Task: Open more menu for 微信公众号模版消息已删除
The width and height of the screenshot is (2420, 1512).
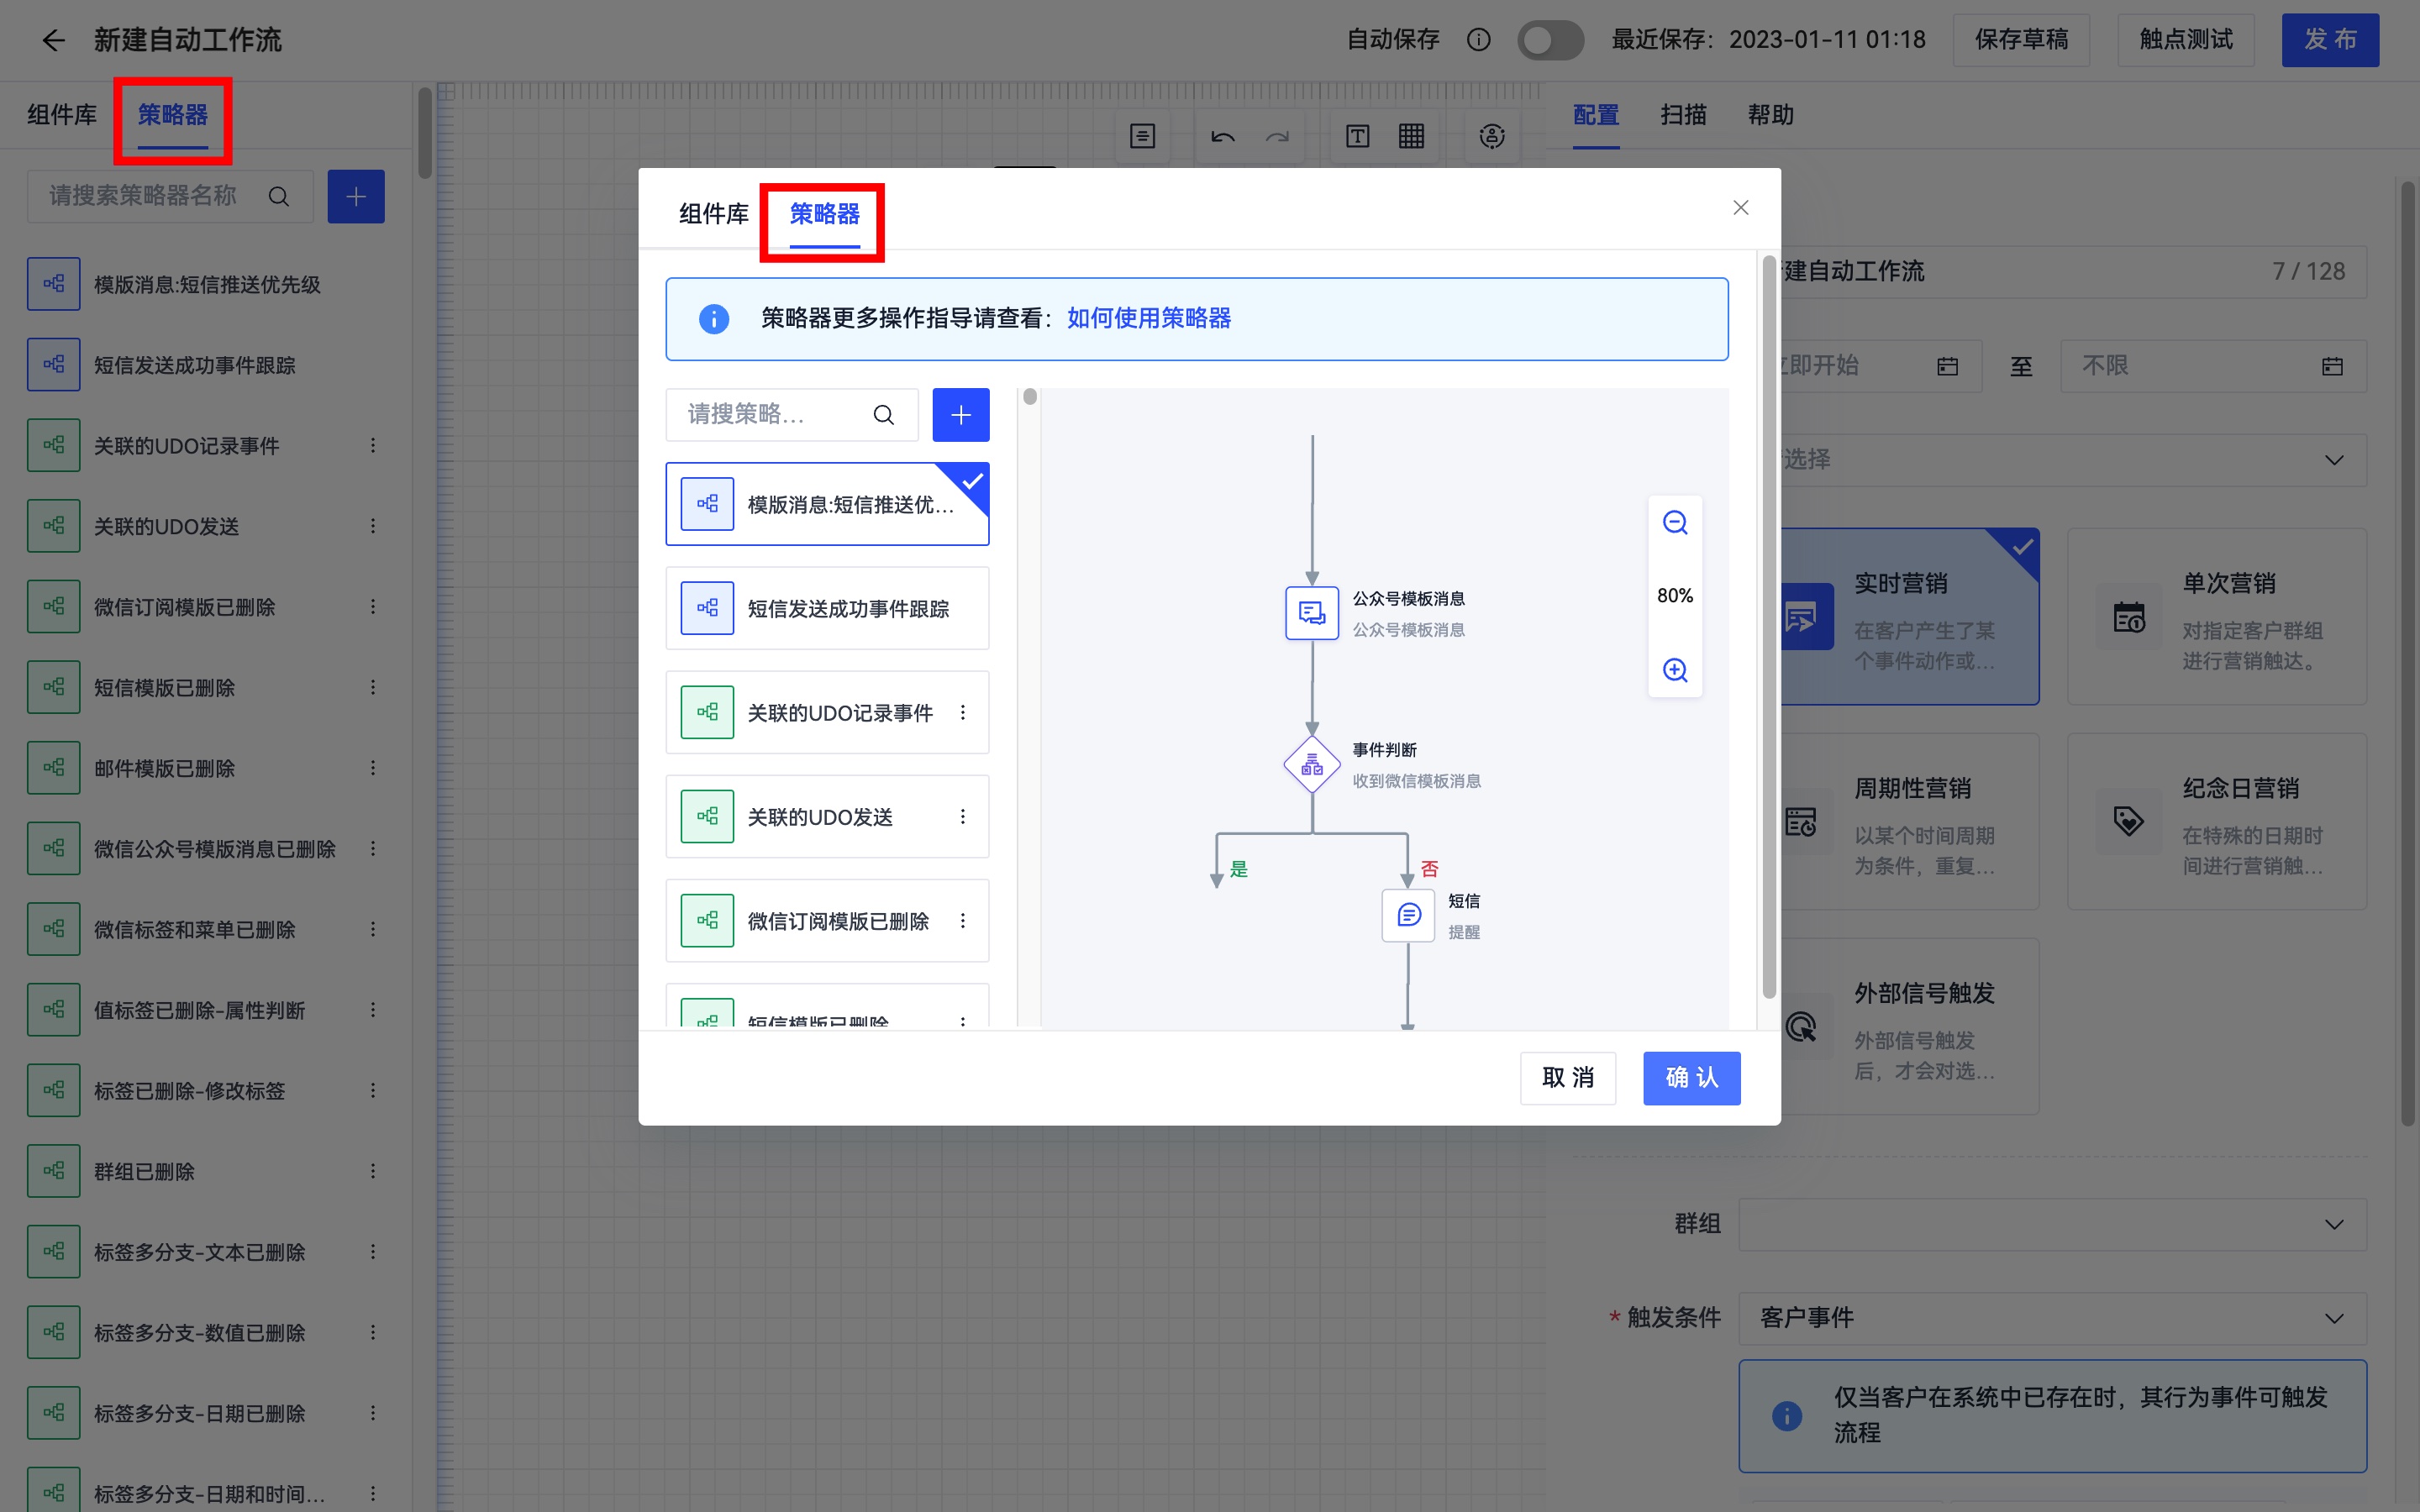Action: (x=373, y=849)
